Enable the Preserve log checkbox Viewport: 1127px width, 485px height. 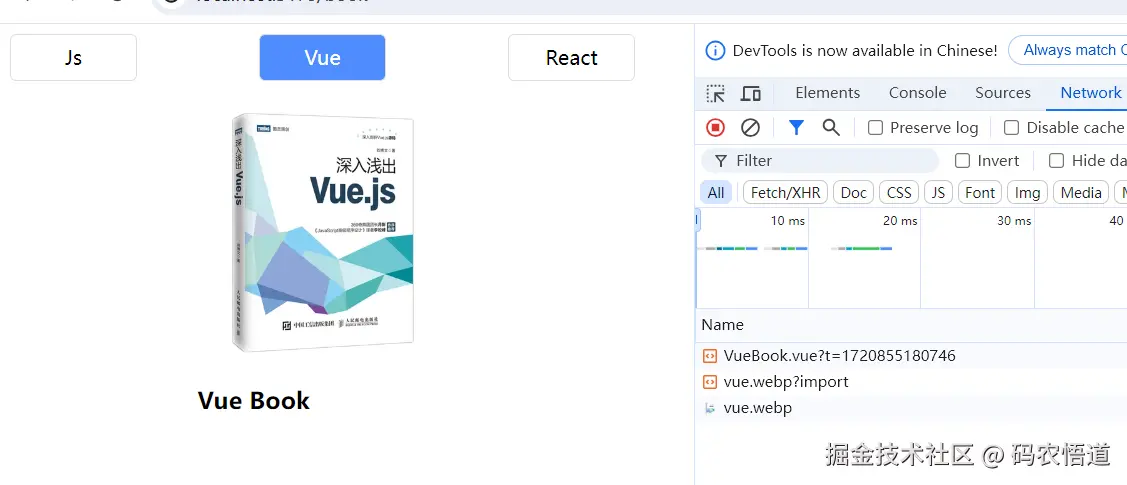coord(875,128)
